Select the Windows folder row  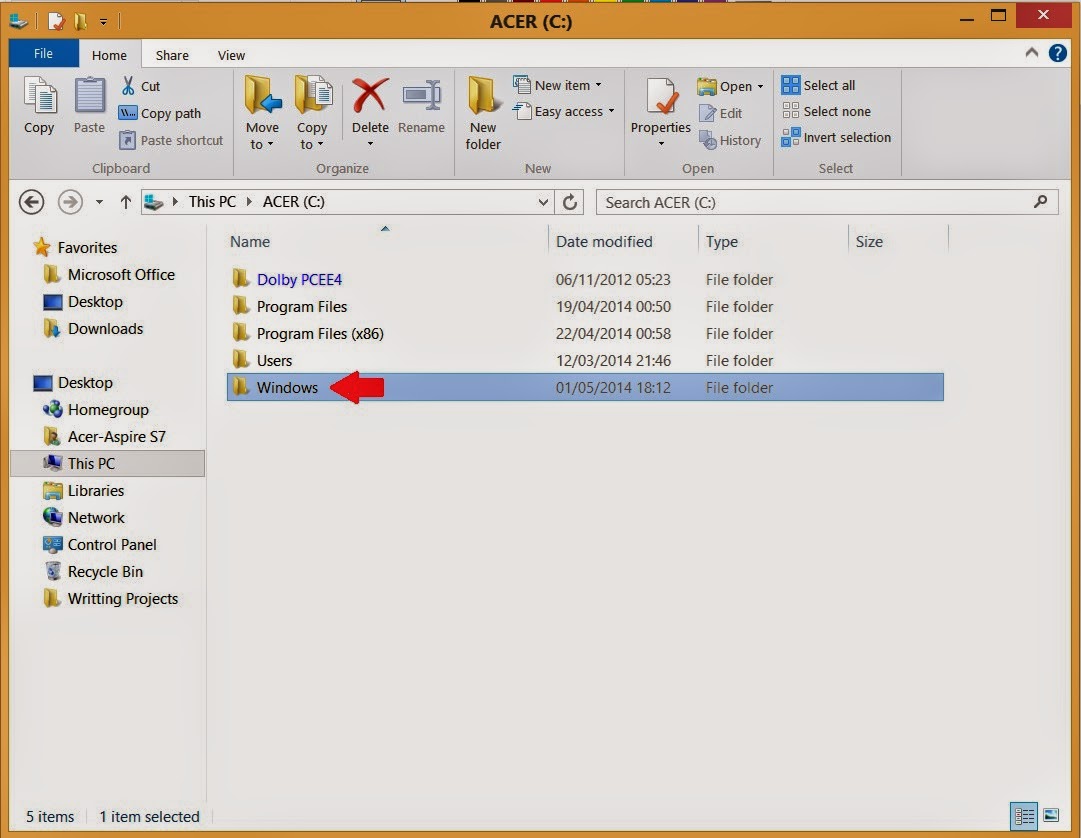[x=585, y=387]
